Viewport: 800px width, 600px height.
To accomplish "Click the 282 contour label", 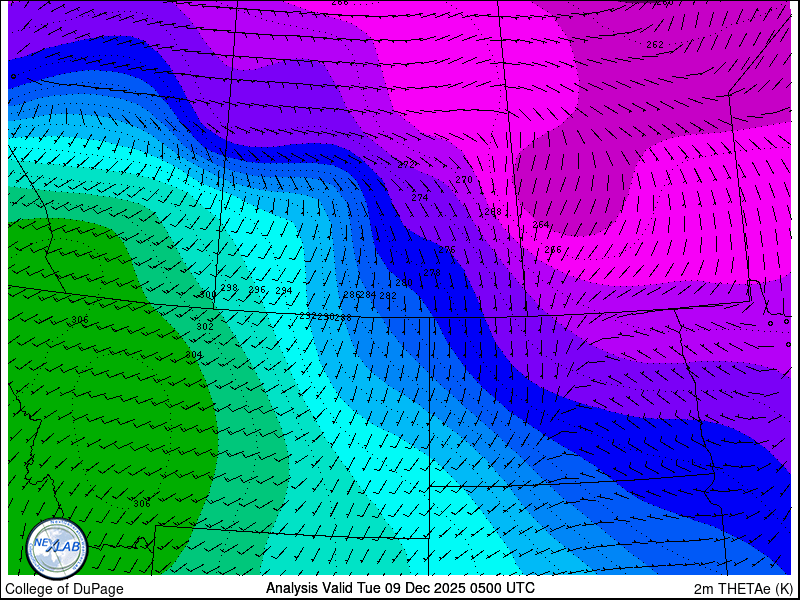I will tap(388, 295).
